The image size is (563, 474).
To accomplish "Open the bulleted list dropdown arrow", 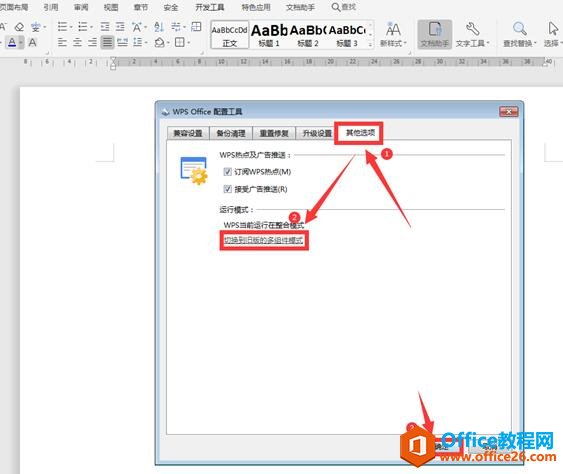I will 71,27.
